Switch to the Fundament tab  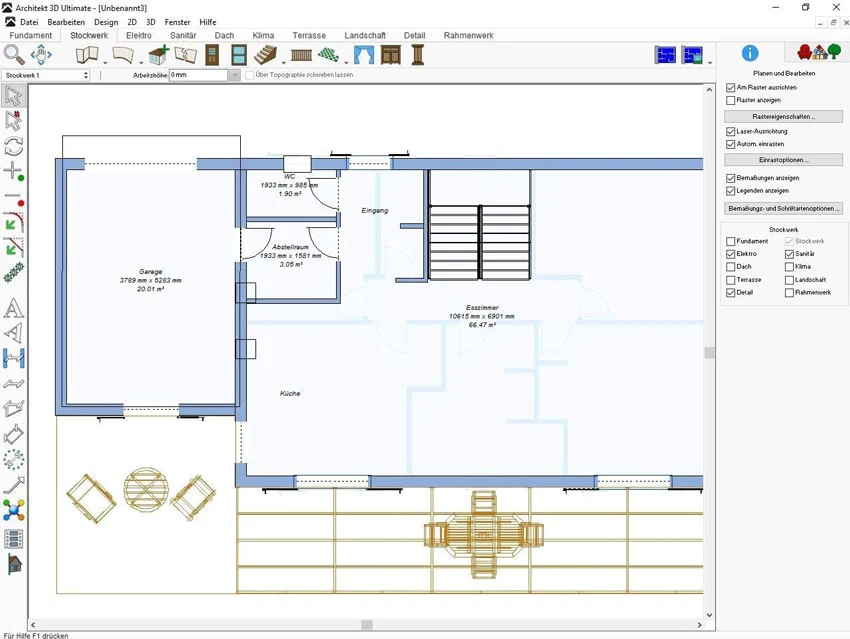(x=31, y=35)
